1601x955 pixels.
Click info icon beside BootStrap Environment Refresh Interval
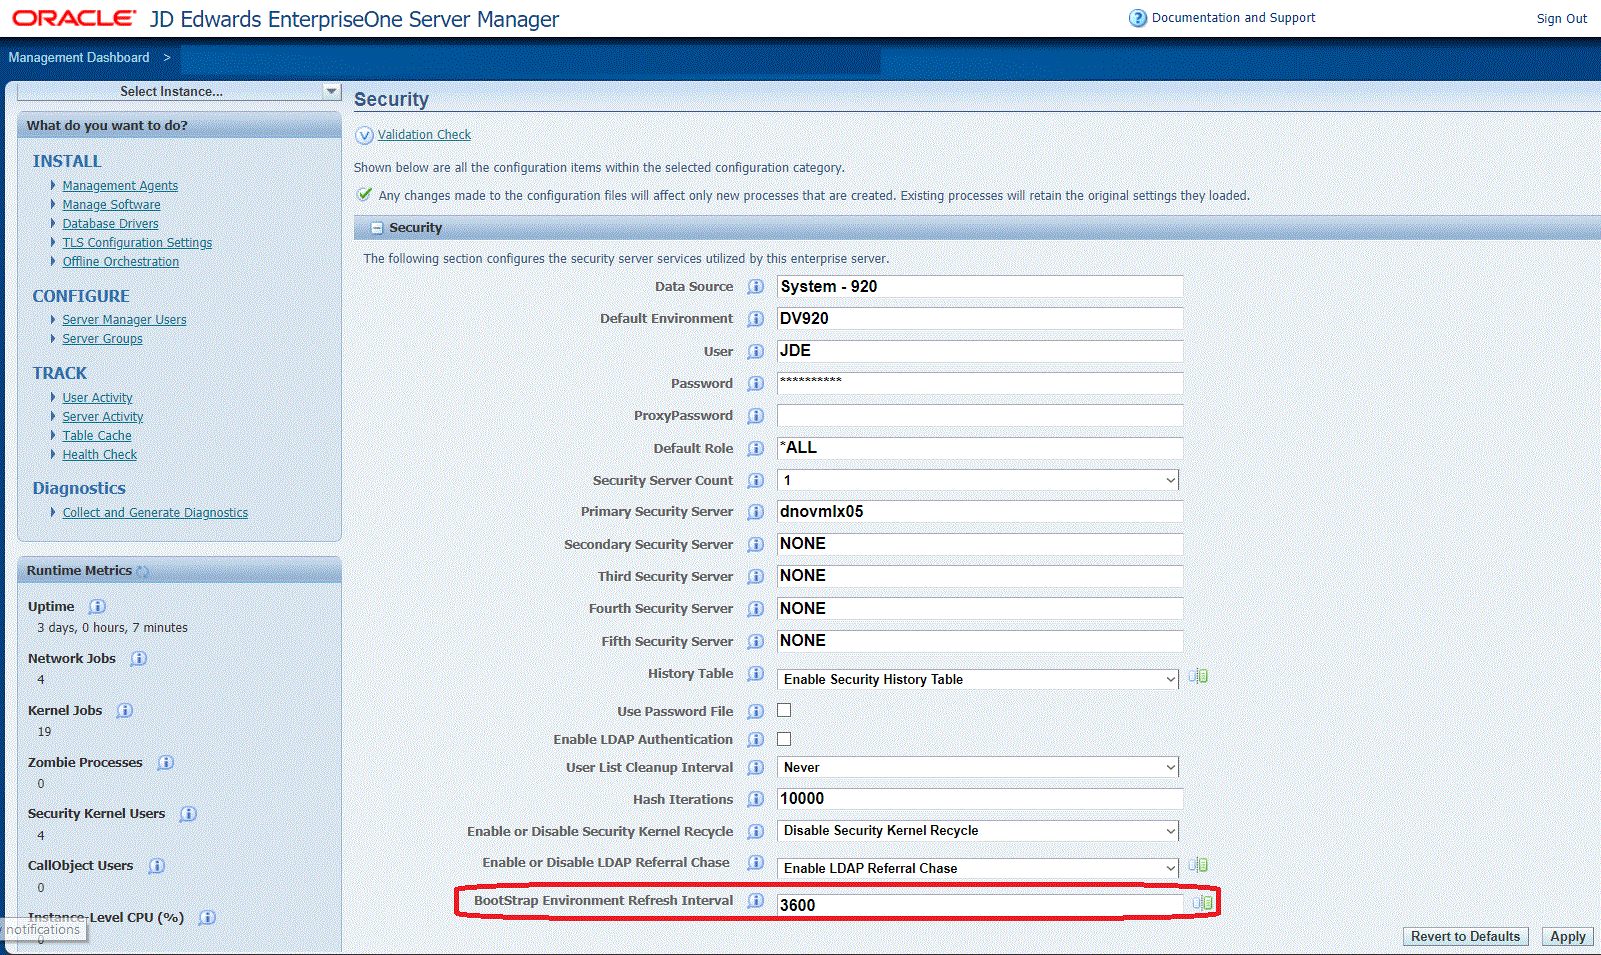(756, 901)
